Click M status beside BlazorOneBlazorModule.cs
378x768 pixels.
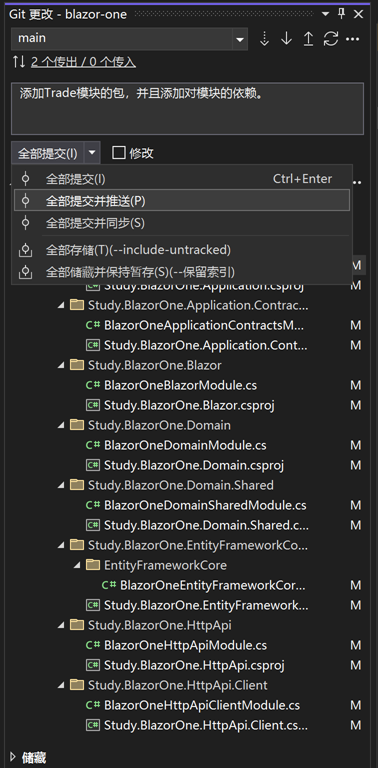(x=355, y=385)
